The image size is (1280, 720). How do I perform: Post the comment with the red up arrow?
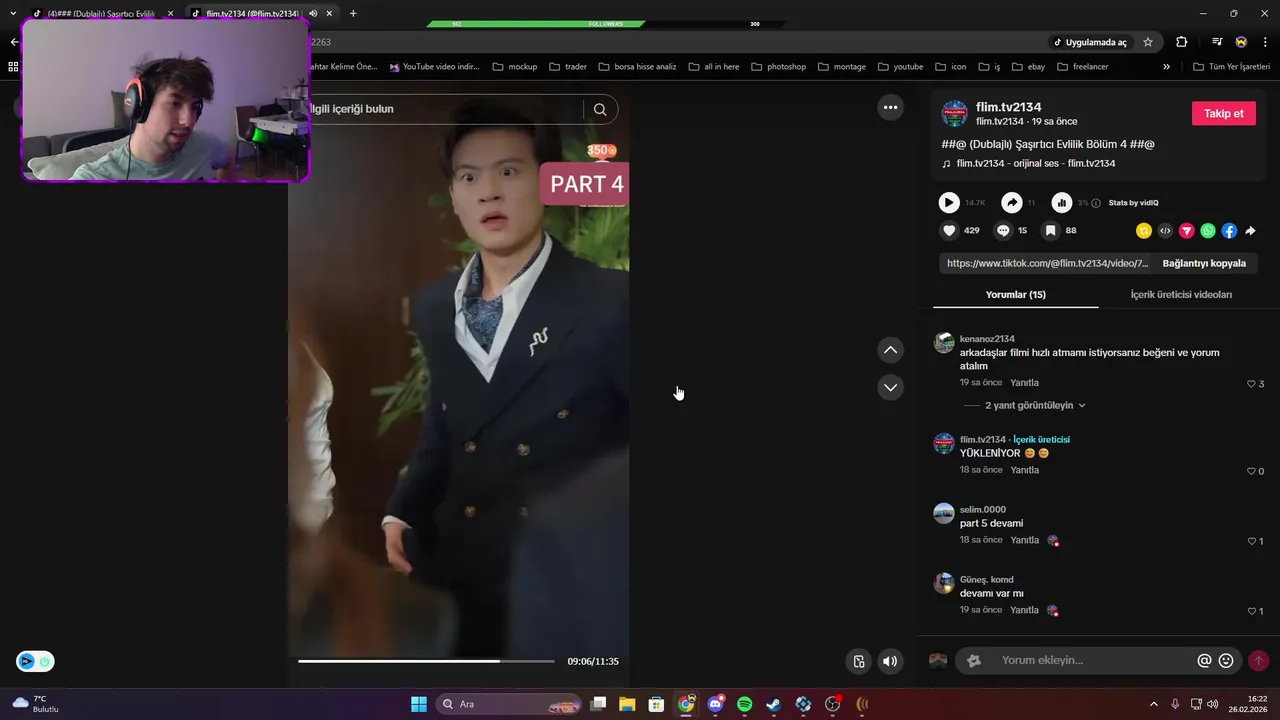1258,661
